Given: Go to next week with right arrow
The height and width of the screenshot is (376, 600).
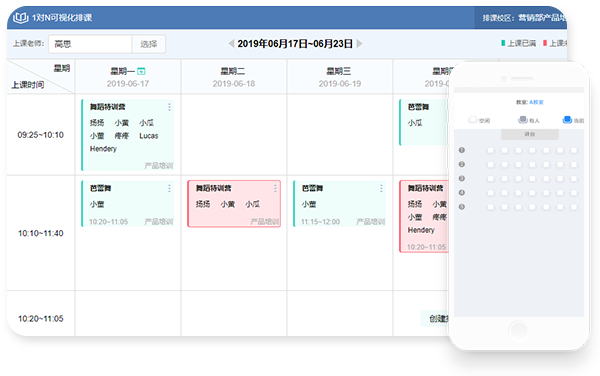Looking at the screenshot, I should click(x=359, y=44).
